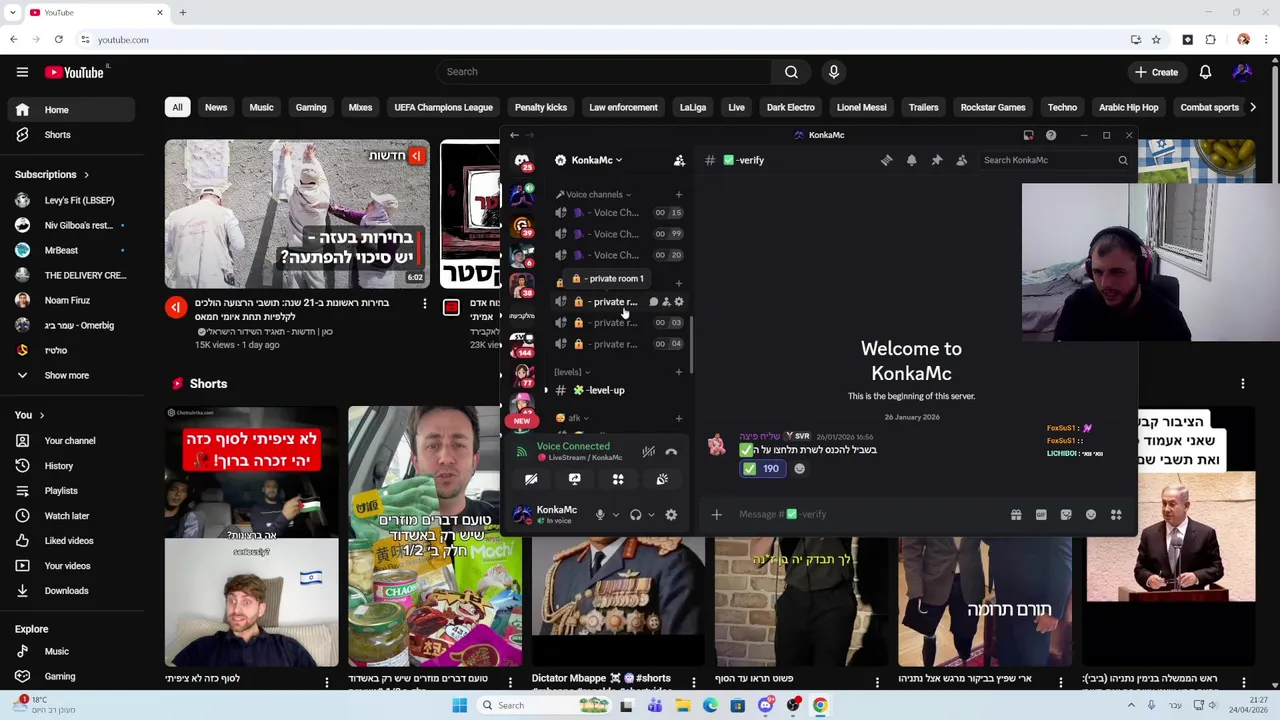This screenshot has width=1280, height=720.
Task: Open notification settings bell in Discord header
Action: click(911, 160)
